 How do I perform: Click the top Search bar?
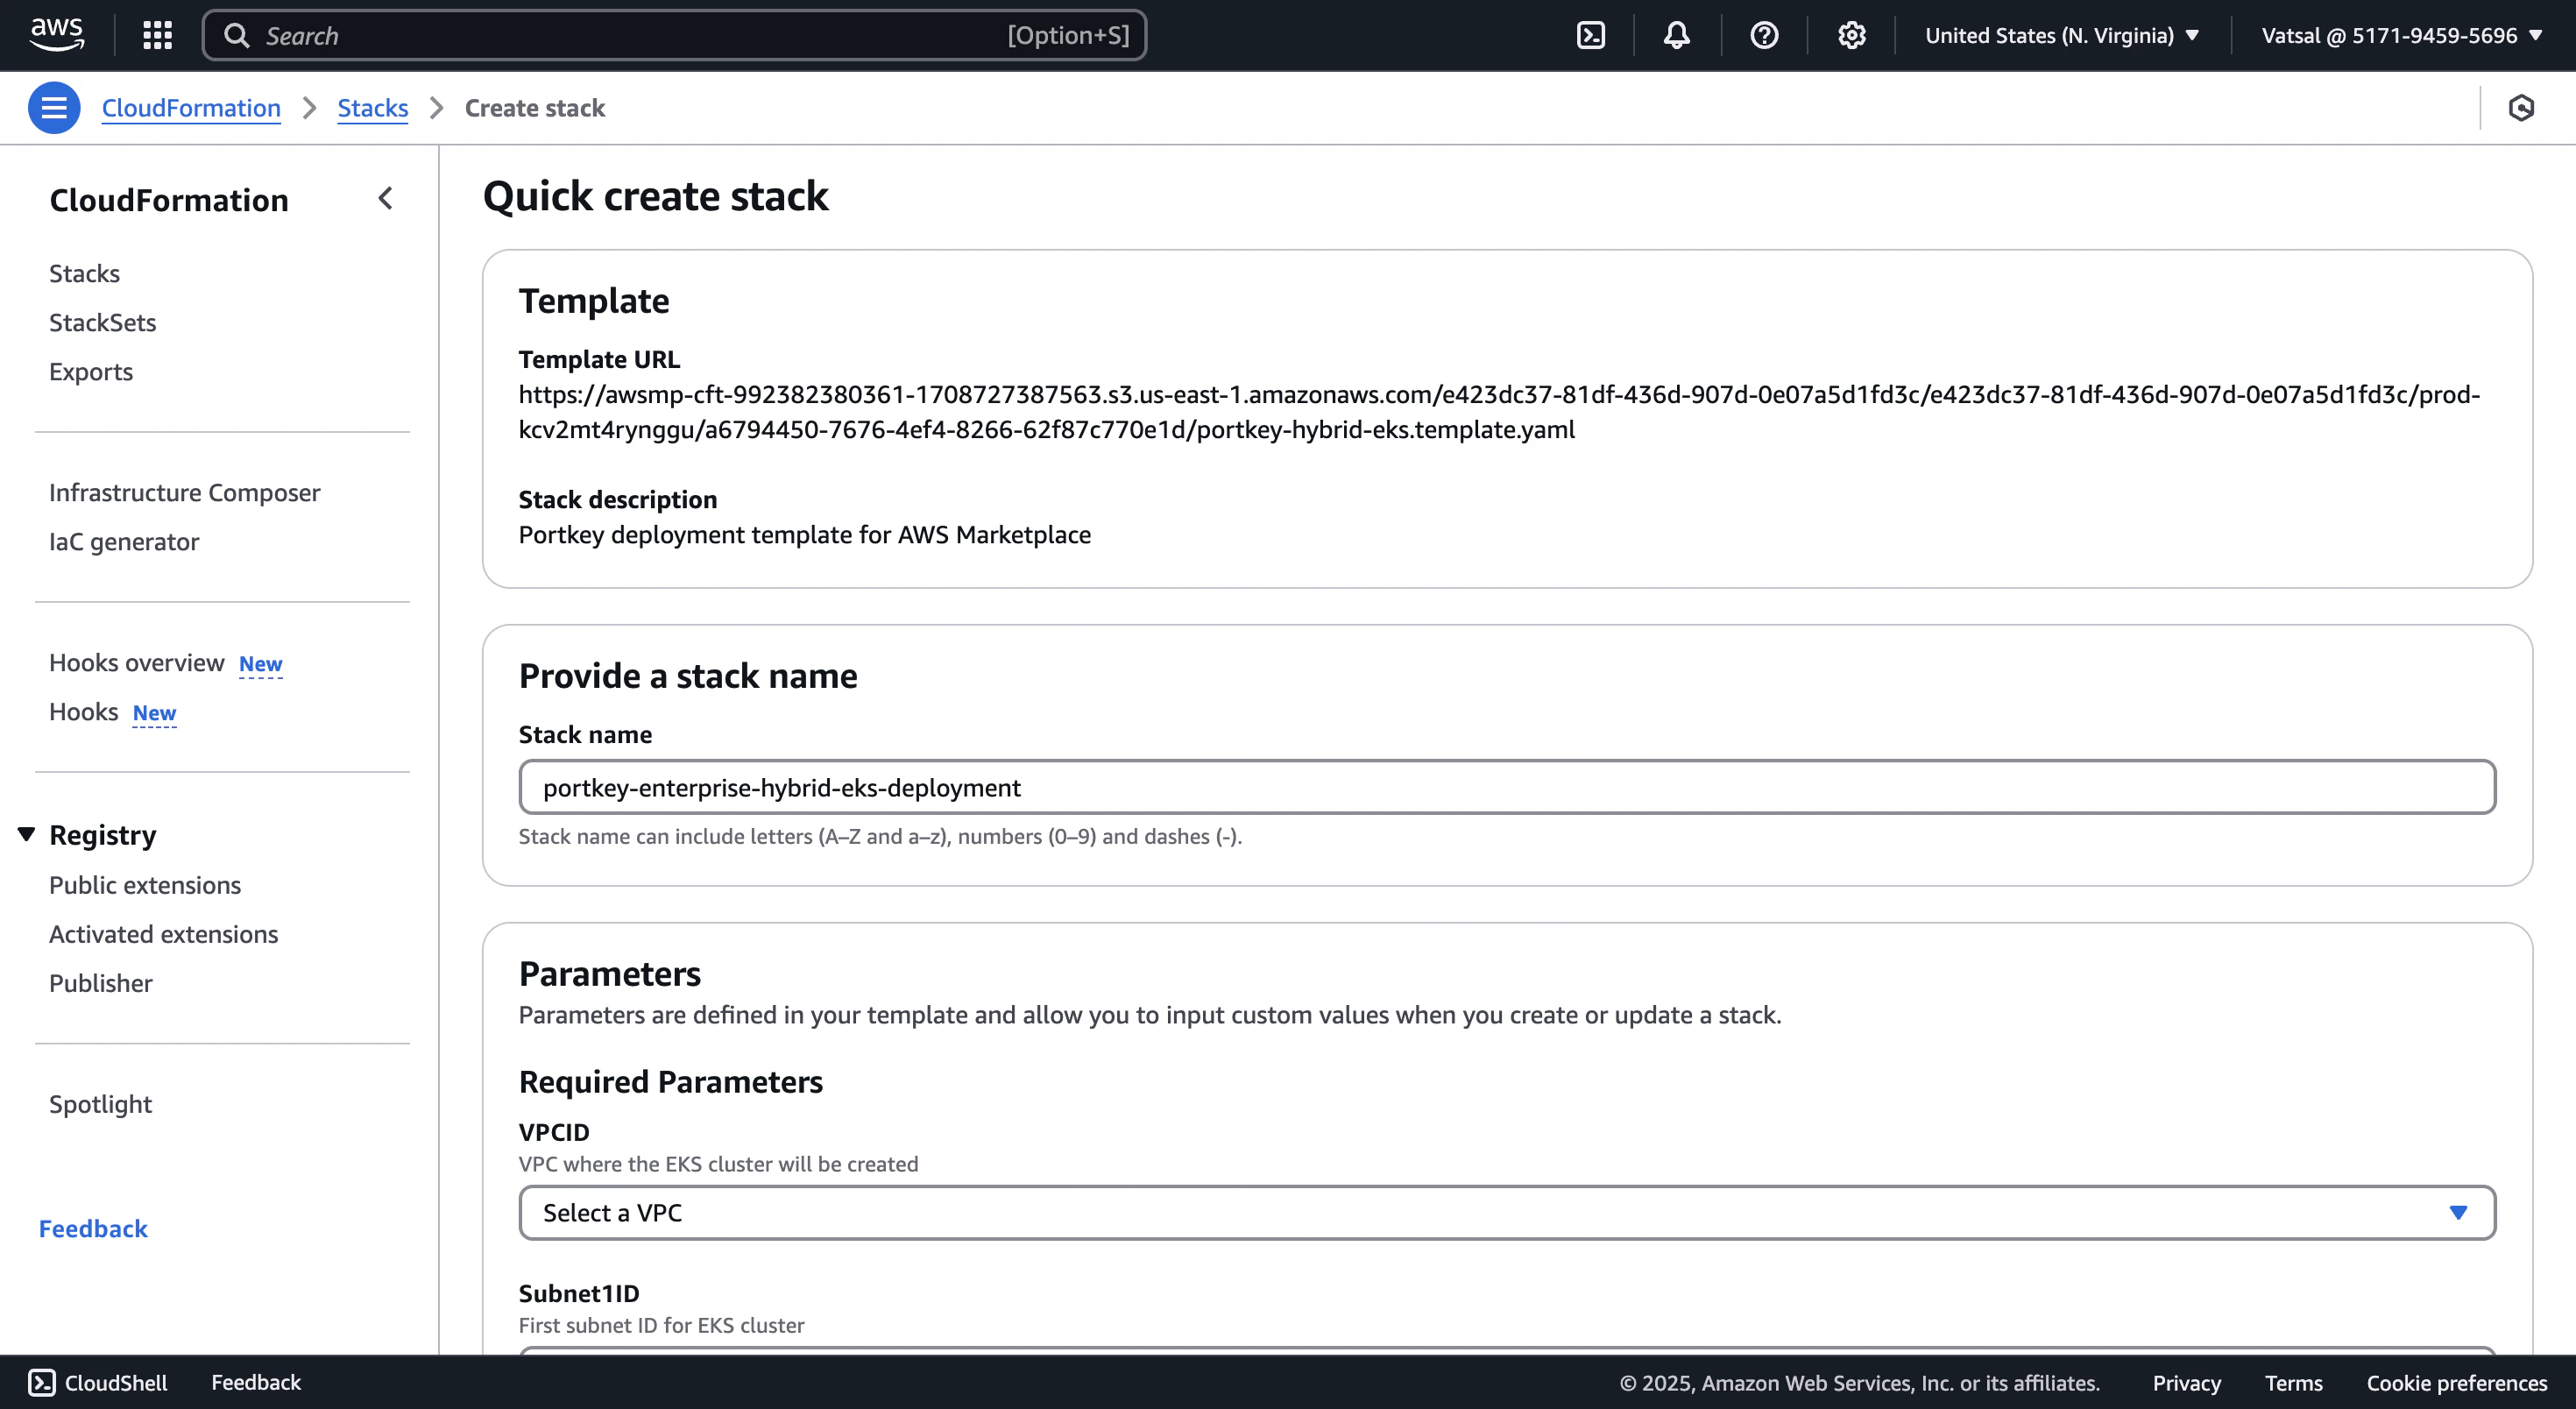click(674, 35)
